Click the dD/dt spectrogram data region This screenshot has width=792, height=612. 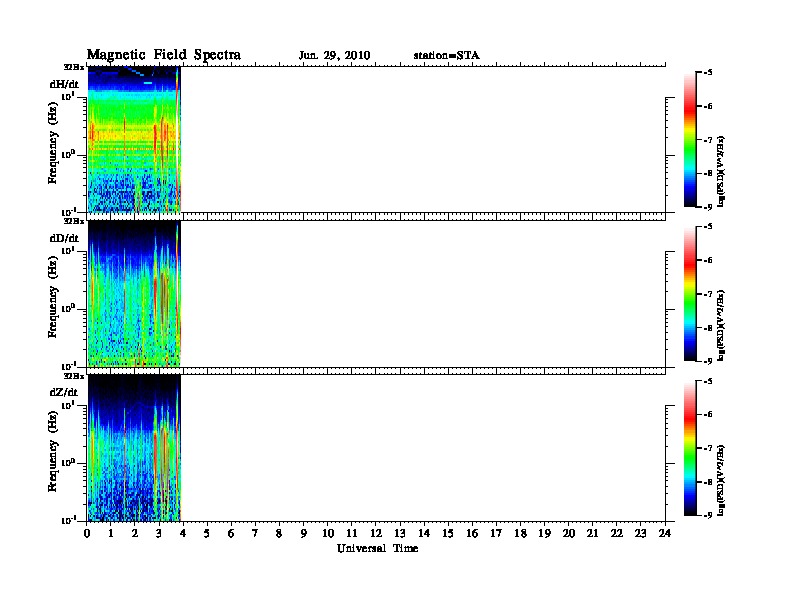[x=134, y=293]
